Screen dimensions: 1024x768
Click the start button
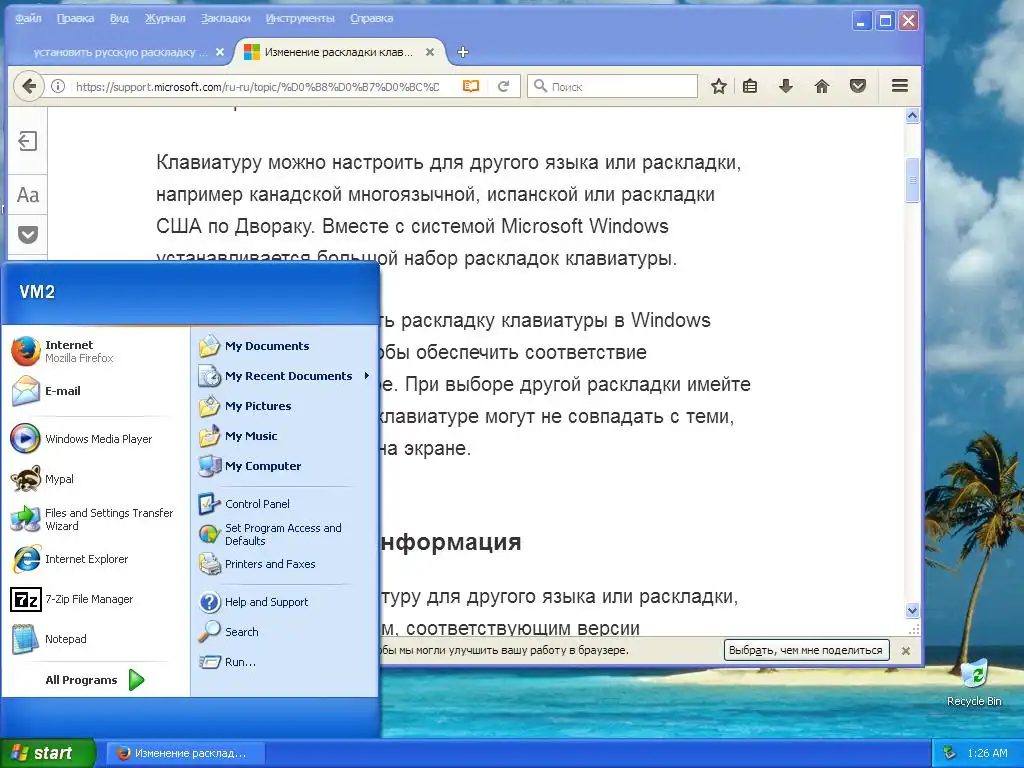pos(47,753)
